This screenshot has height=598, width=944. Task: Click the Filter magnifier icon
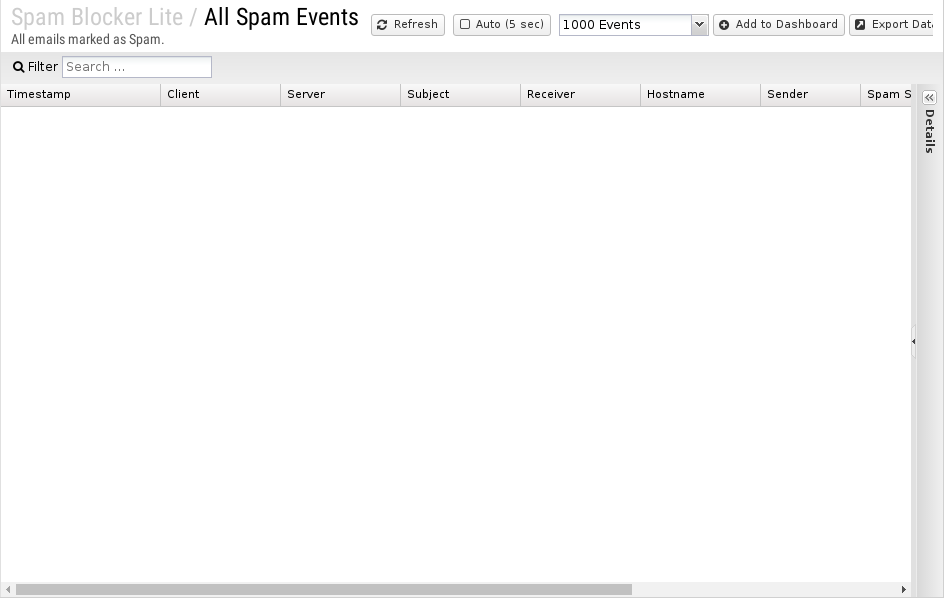coord(19,67)
